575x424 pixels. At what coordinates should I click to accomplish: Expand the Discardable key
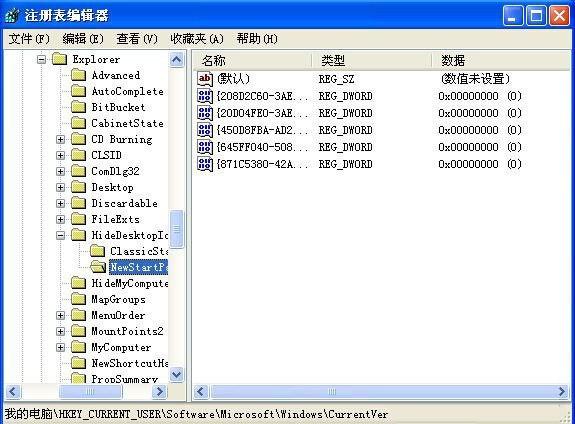61,204
